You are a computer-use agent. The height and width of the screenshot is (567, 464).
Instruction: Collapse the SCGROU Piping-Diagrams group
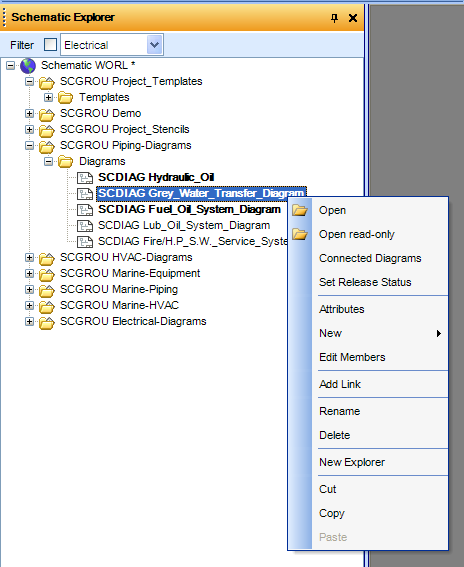[30, 146]
